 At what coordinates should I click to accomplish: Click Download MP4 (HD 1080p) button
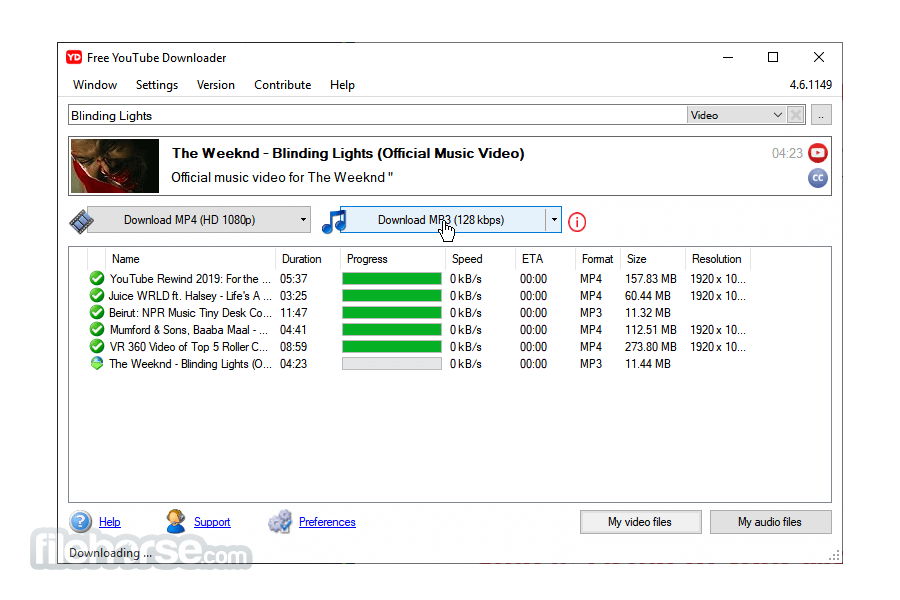click(x=192, y=220)
